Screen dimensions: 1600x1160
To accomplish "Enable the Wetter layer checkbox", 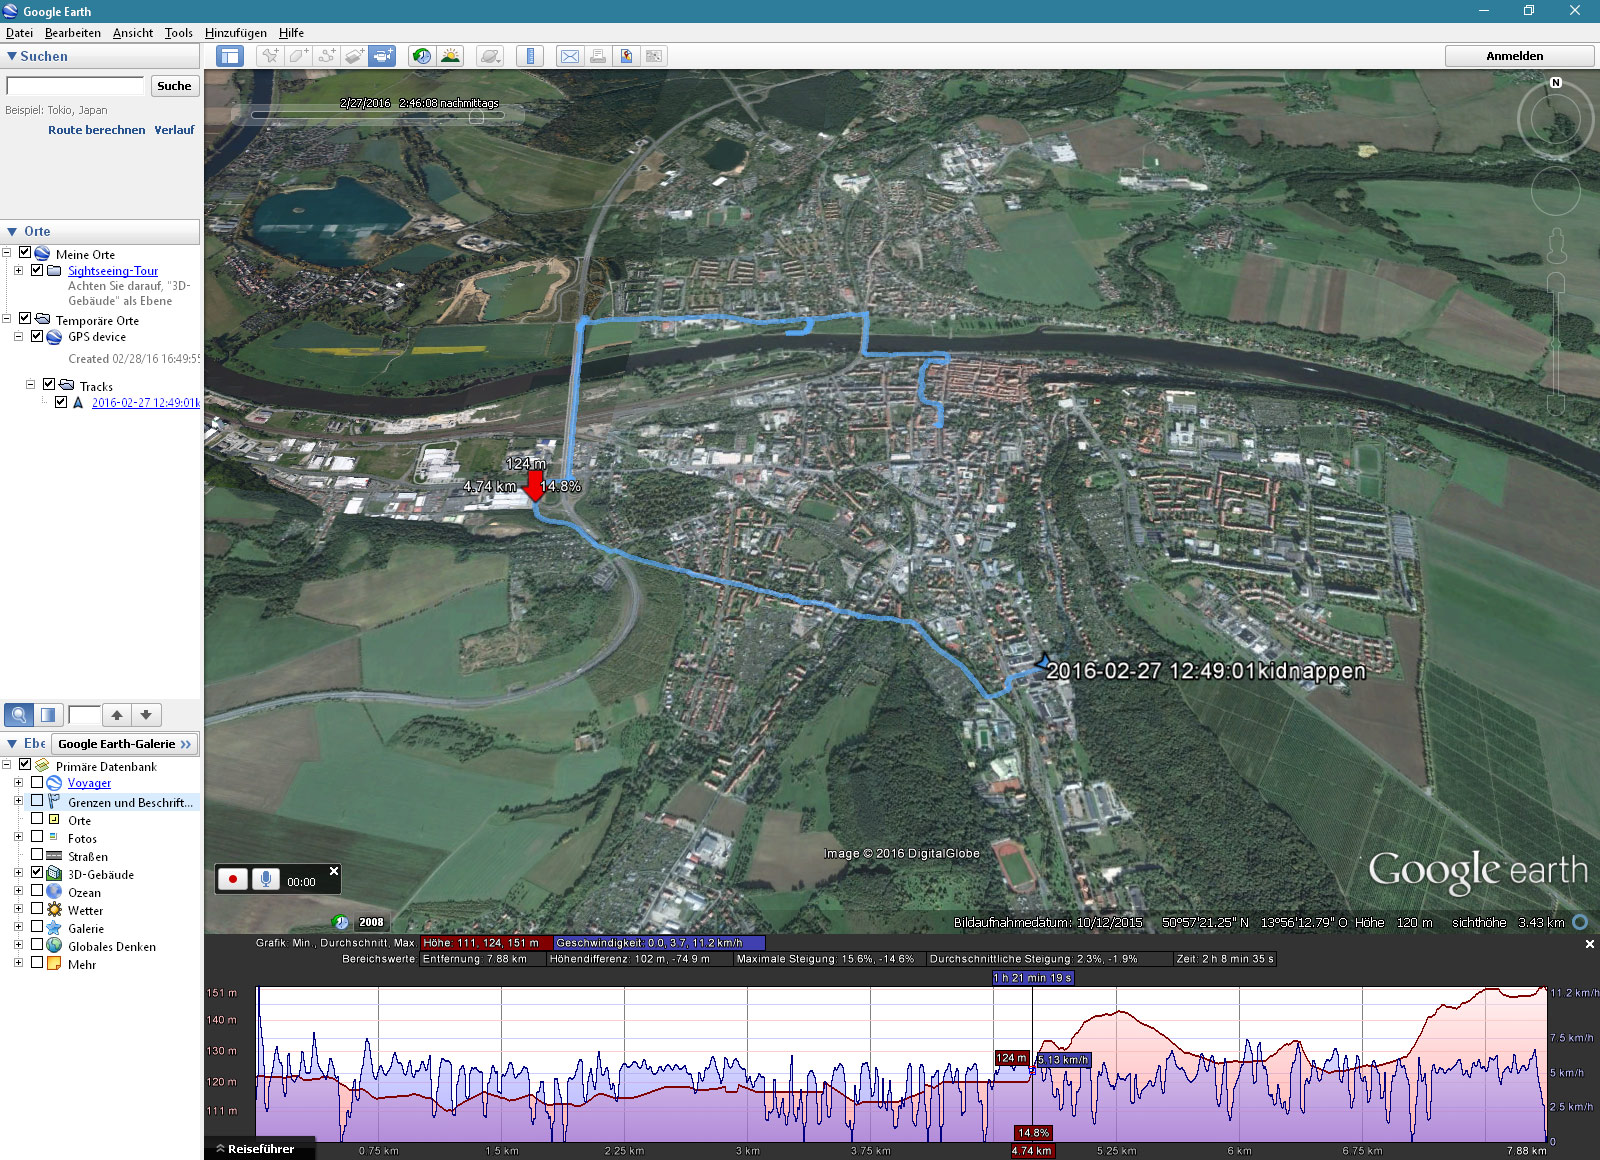I will (37, 909).
